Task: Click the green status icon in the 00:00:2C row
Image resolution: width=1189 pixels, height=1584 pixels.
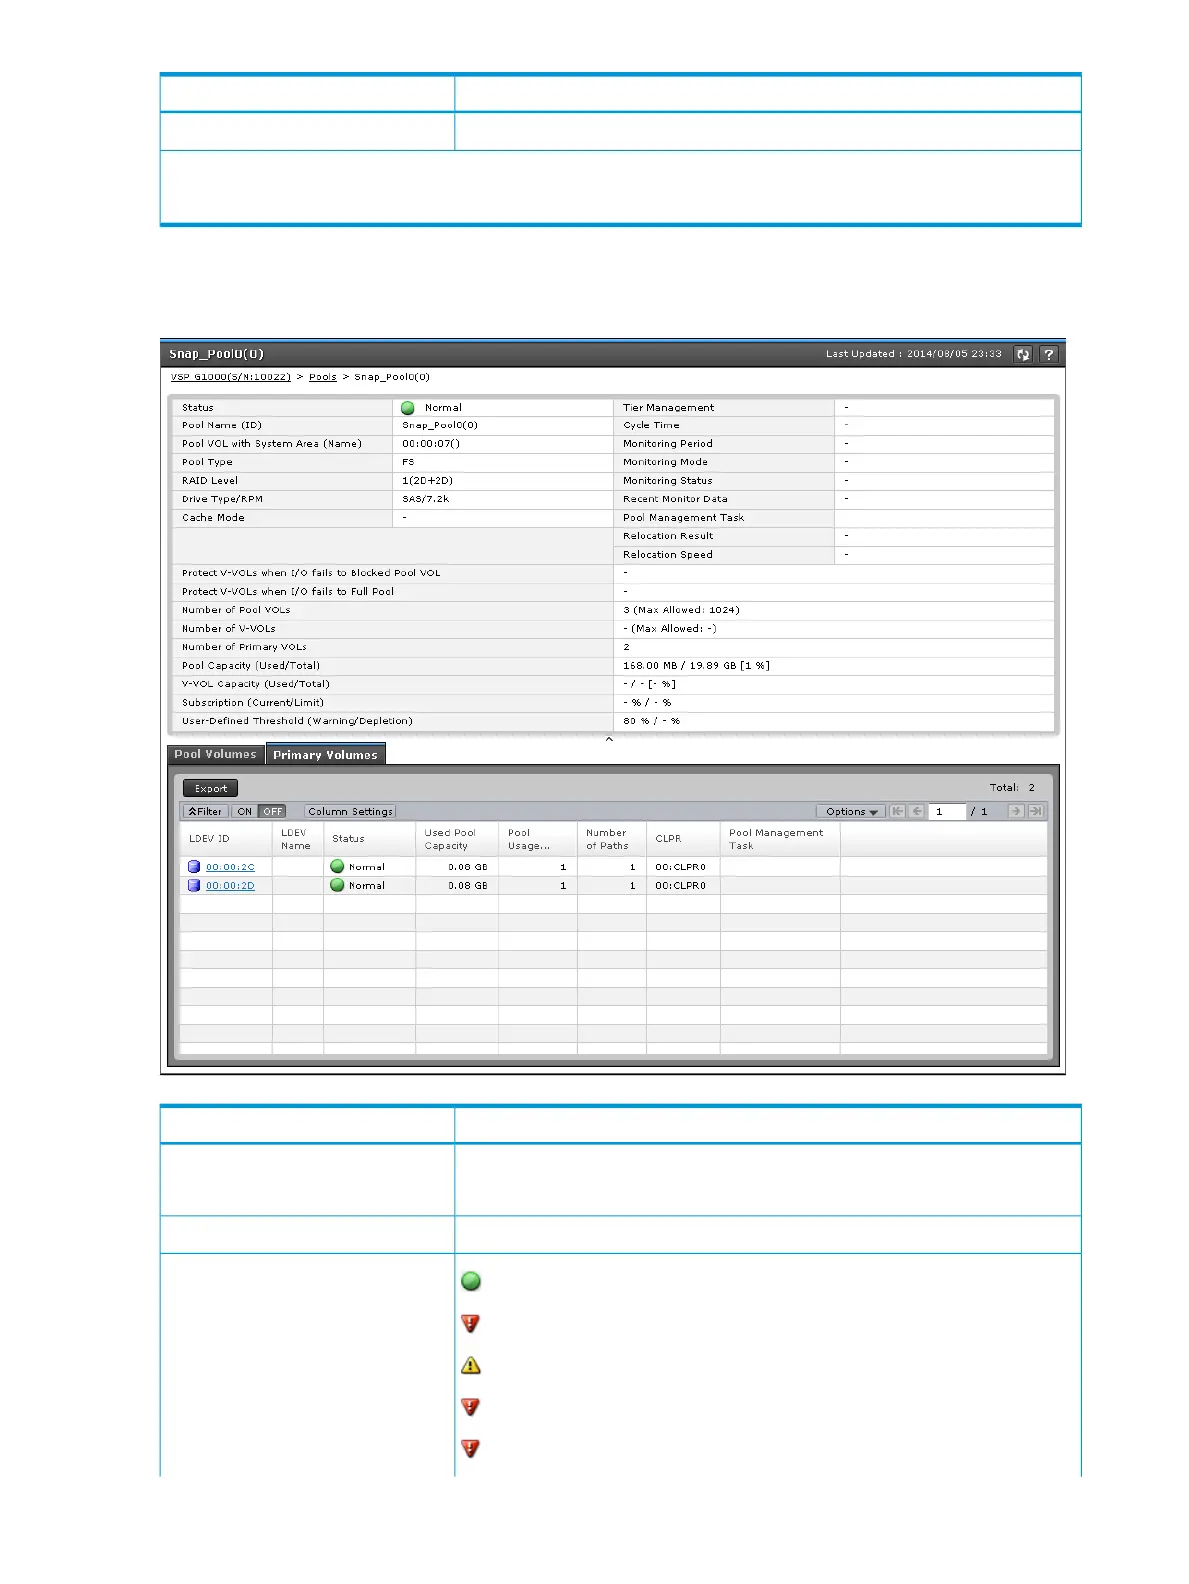Action: tap(337, 867)
